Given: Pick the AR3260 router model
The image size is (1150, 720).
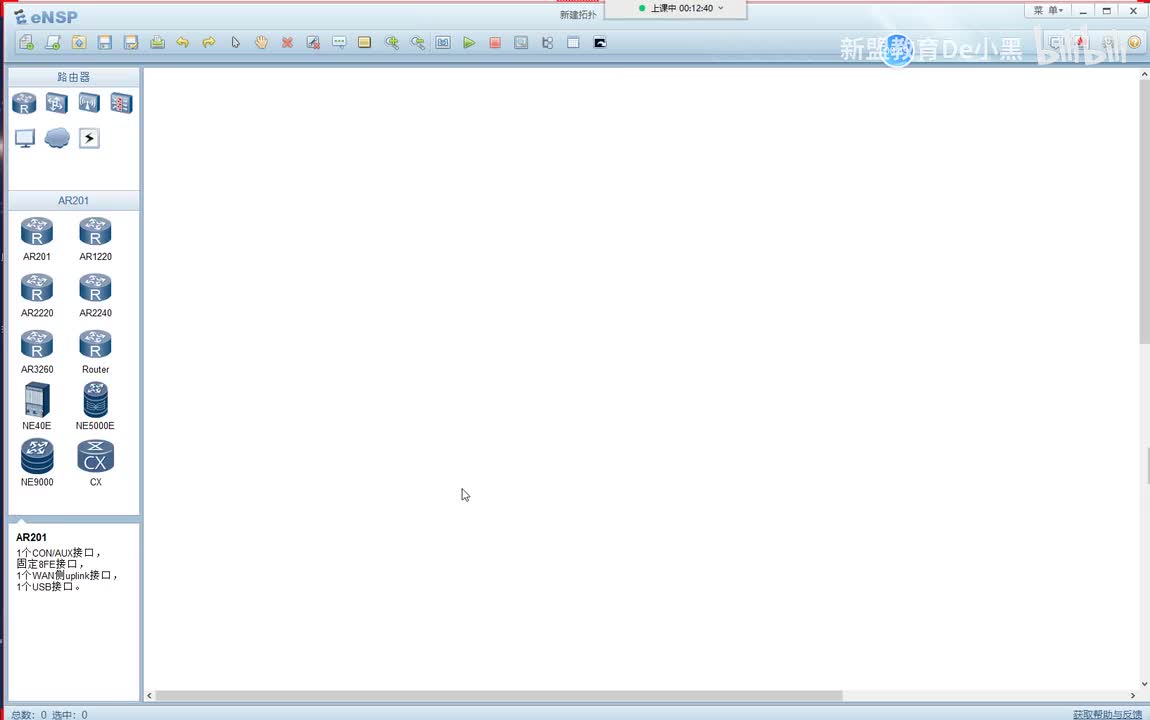Looking at the screenshot, I should tap(37, 351).
